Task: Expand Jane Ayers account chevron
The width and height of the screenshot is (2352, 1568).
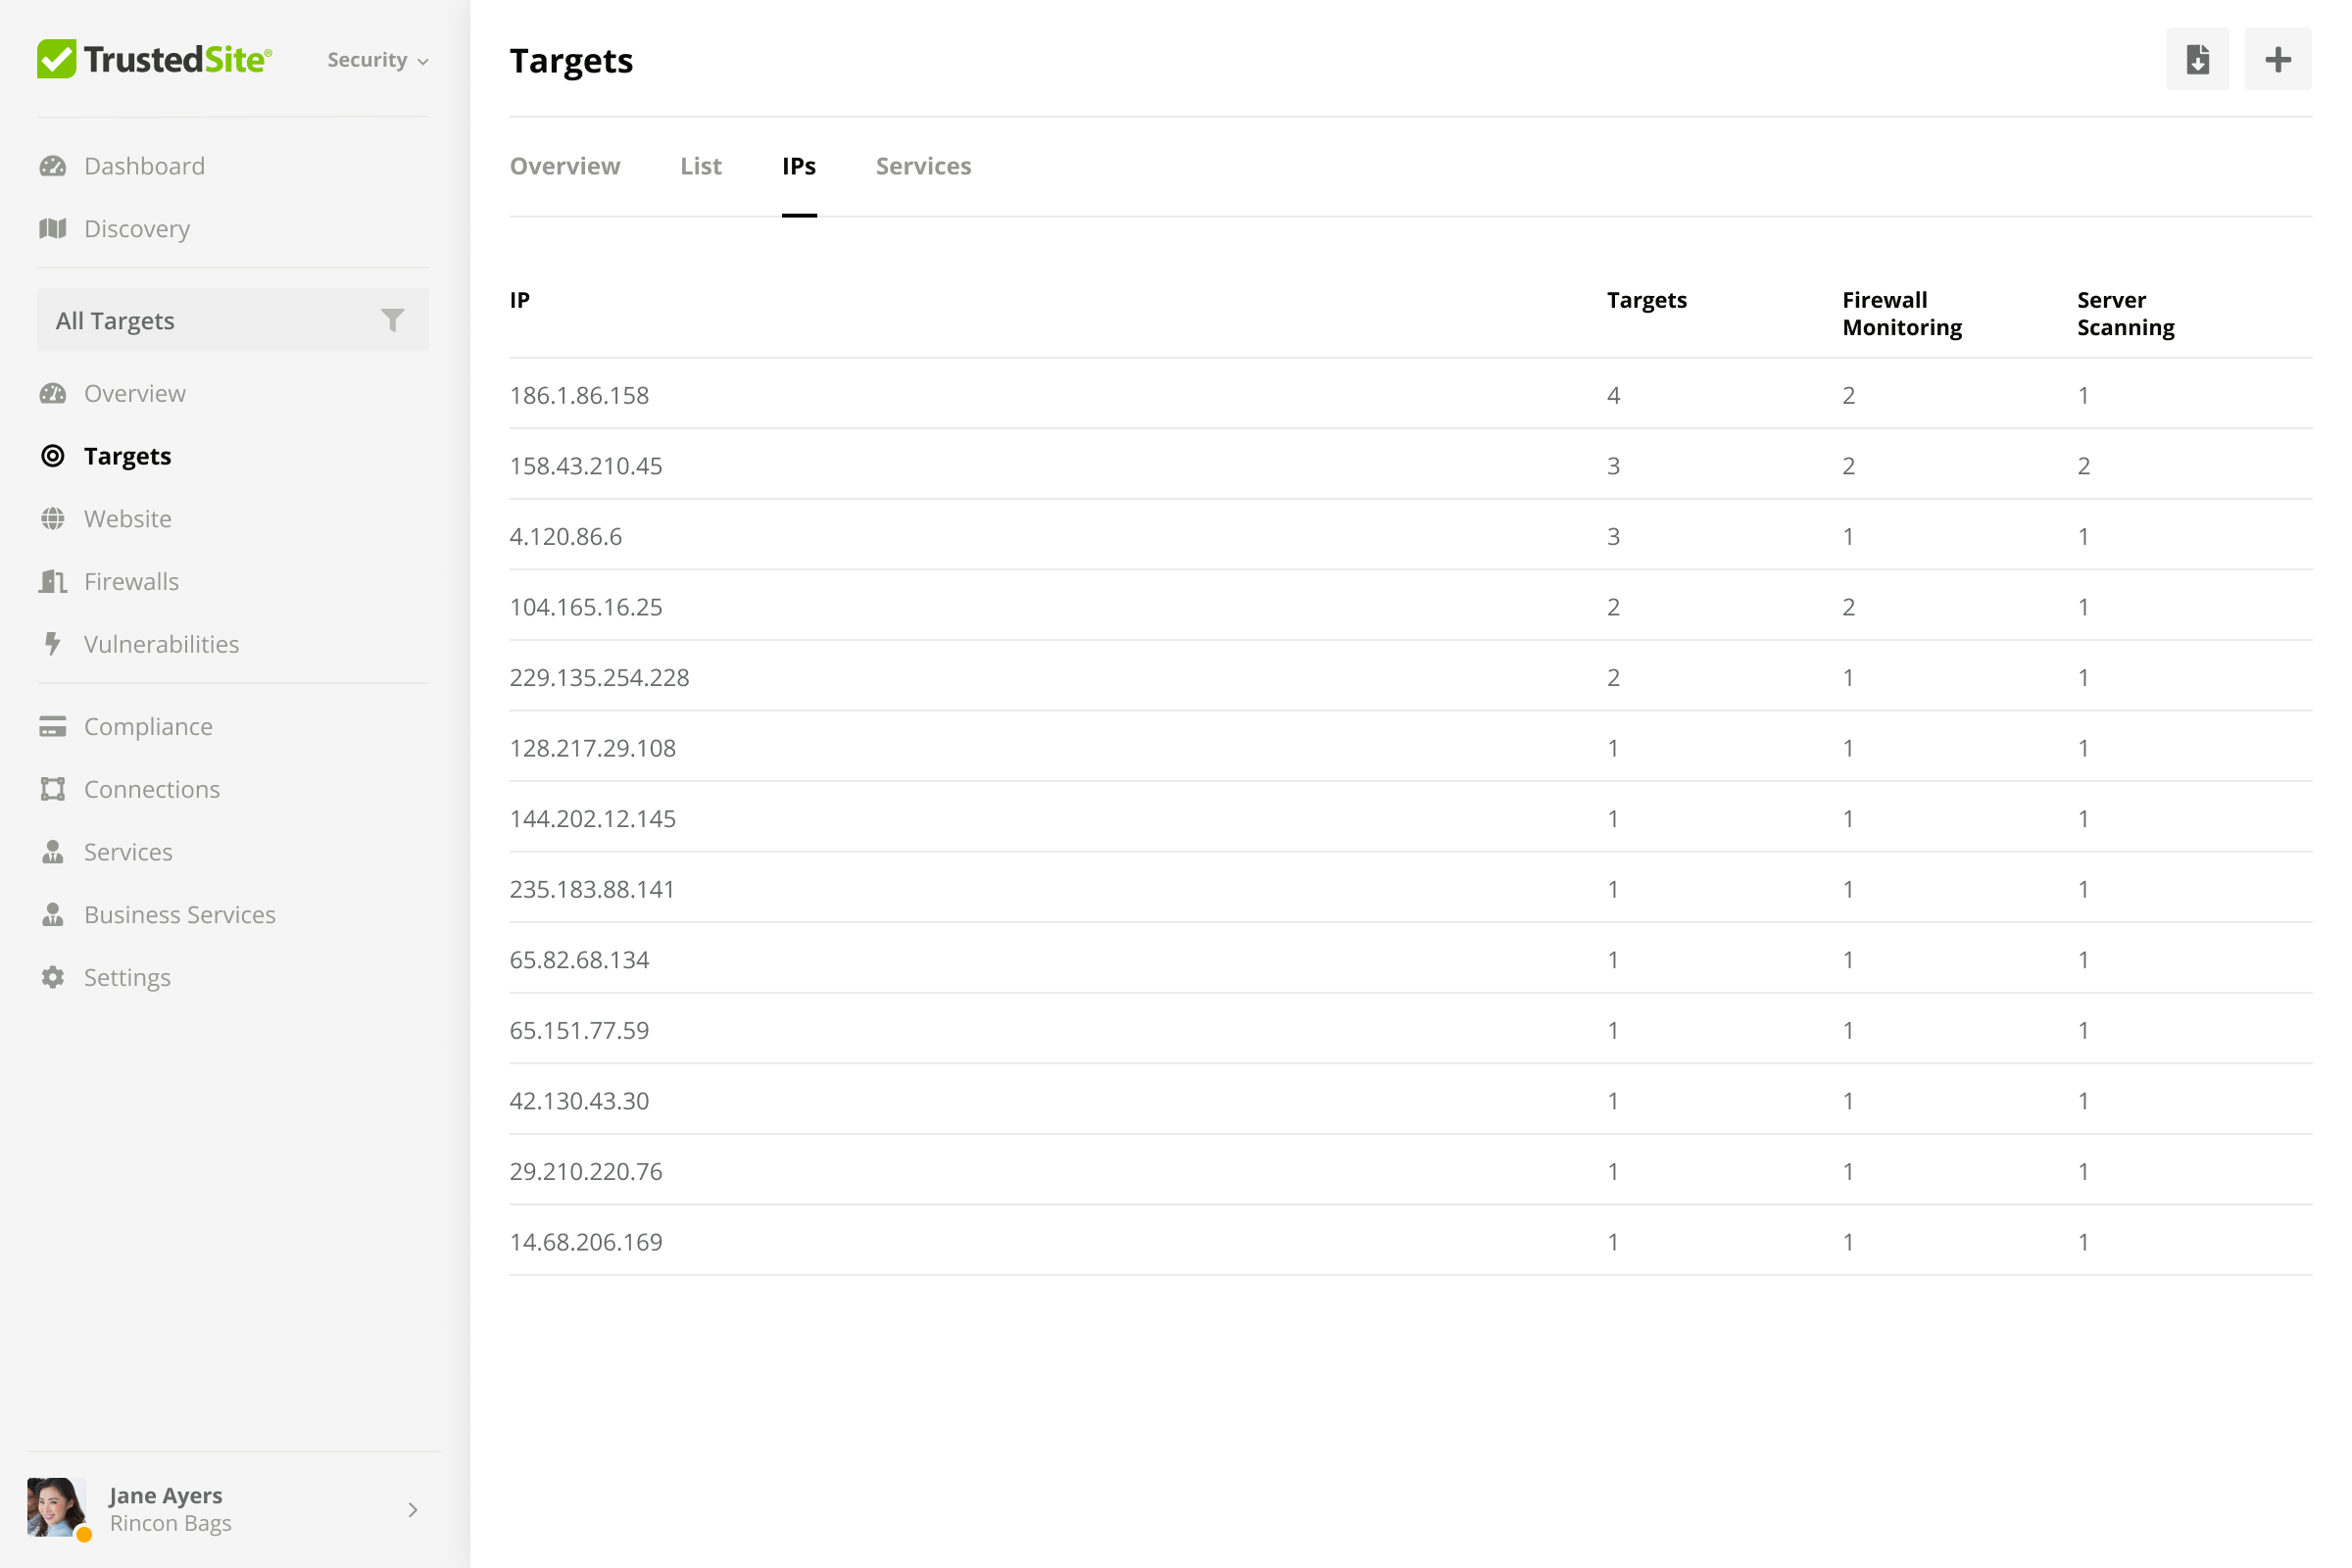Action: click(x=412, y=1509)
